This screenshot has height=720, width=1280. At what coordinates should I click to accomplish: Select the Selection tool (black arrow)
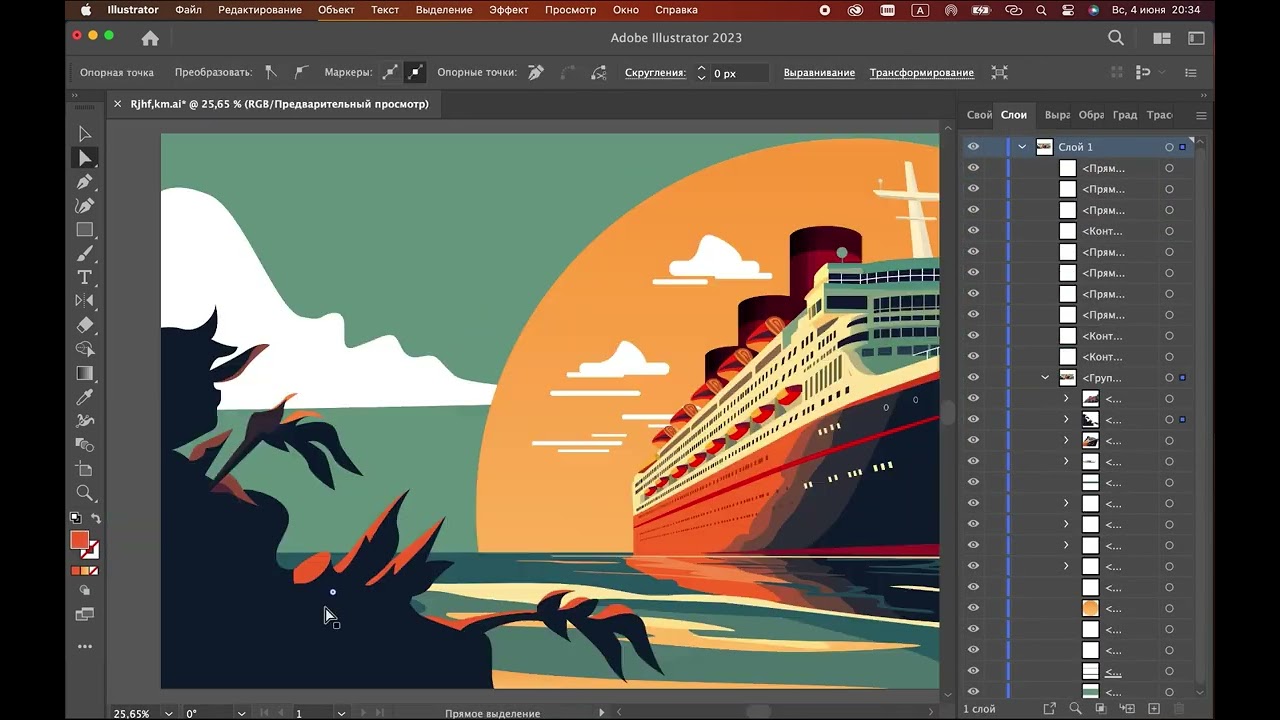[85, 134]
